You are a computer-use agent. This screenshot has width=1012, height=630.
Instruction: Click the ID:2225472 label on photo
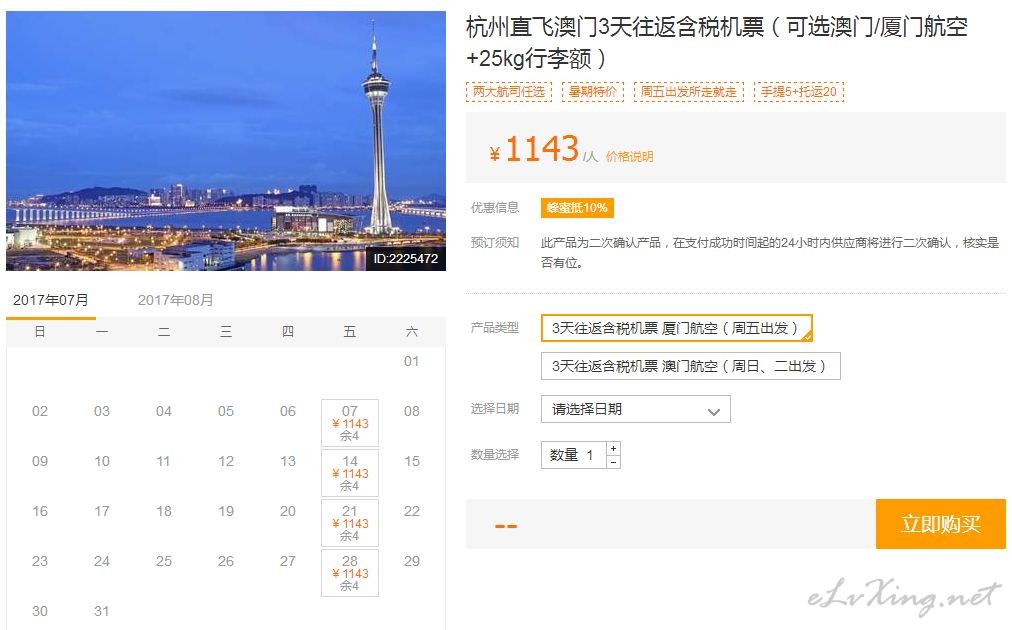pos(405,259)
